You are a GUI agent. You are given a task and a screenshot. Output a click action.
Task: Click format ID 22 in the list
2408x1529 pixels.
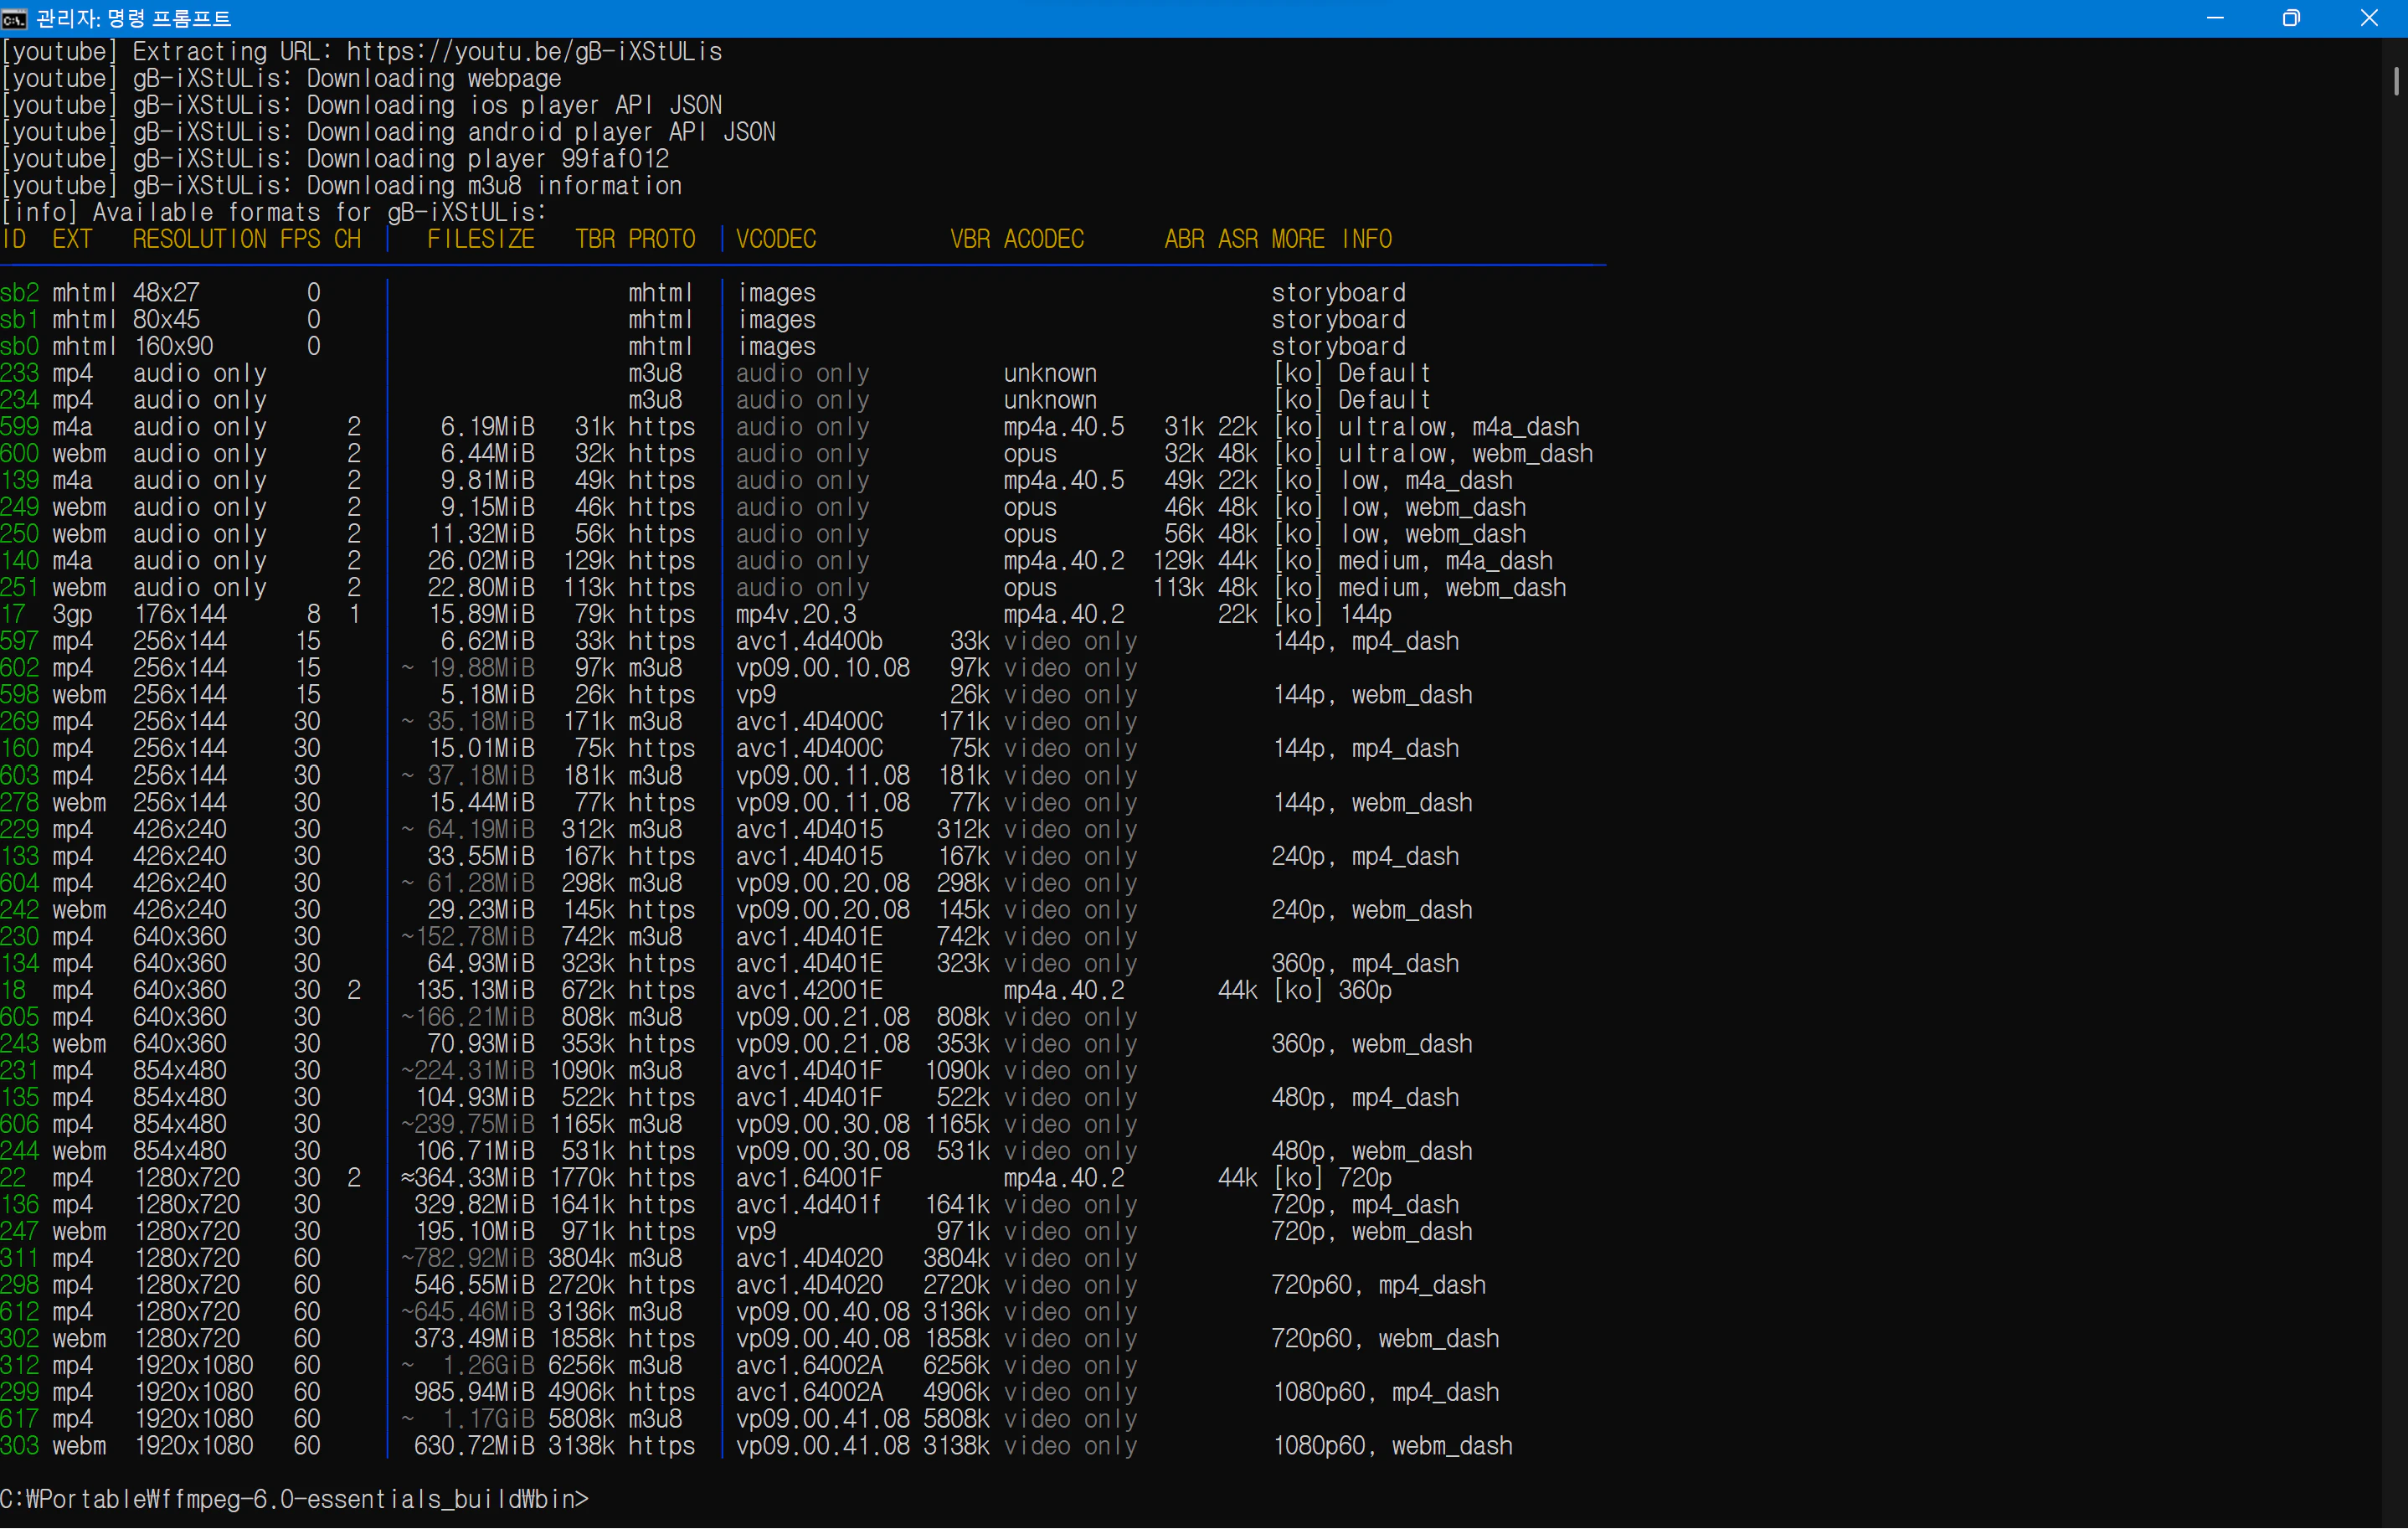click(x=14, y=1178)
